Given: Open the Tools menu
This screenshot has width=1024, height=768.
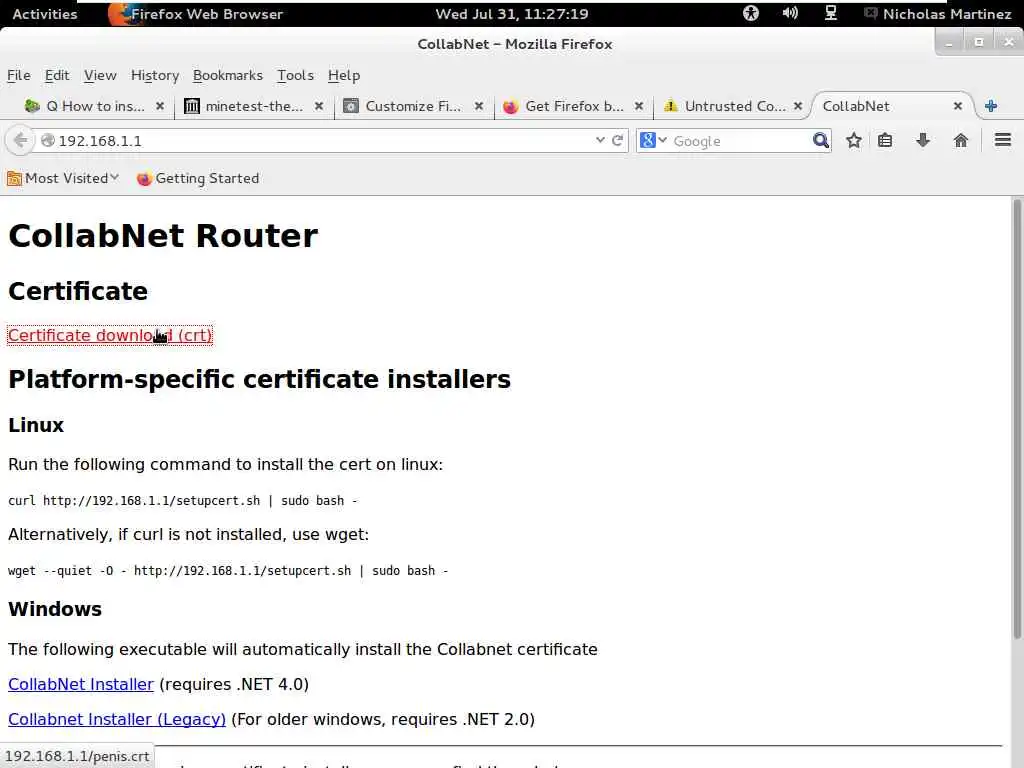Looking at the screenshot, I should coord(295,76).
